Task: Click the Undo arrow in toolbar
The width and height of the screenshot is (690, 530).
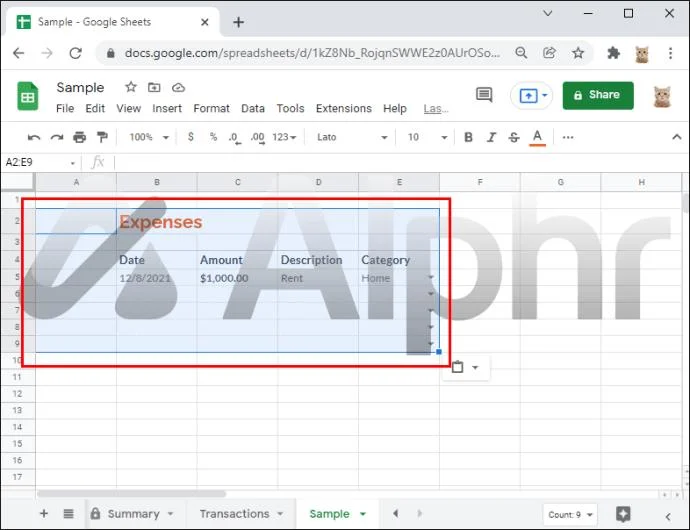Action: coord(34,137)
